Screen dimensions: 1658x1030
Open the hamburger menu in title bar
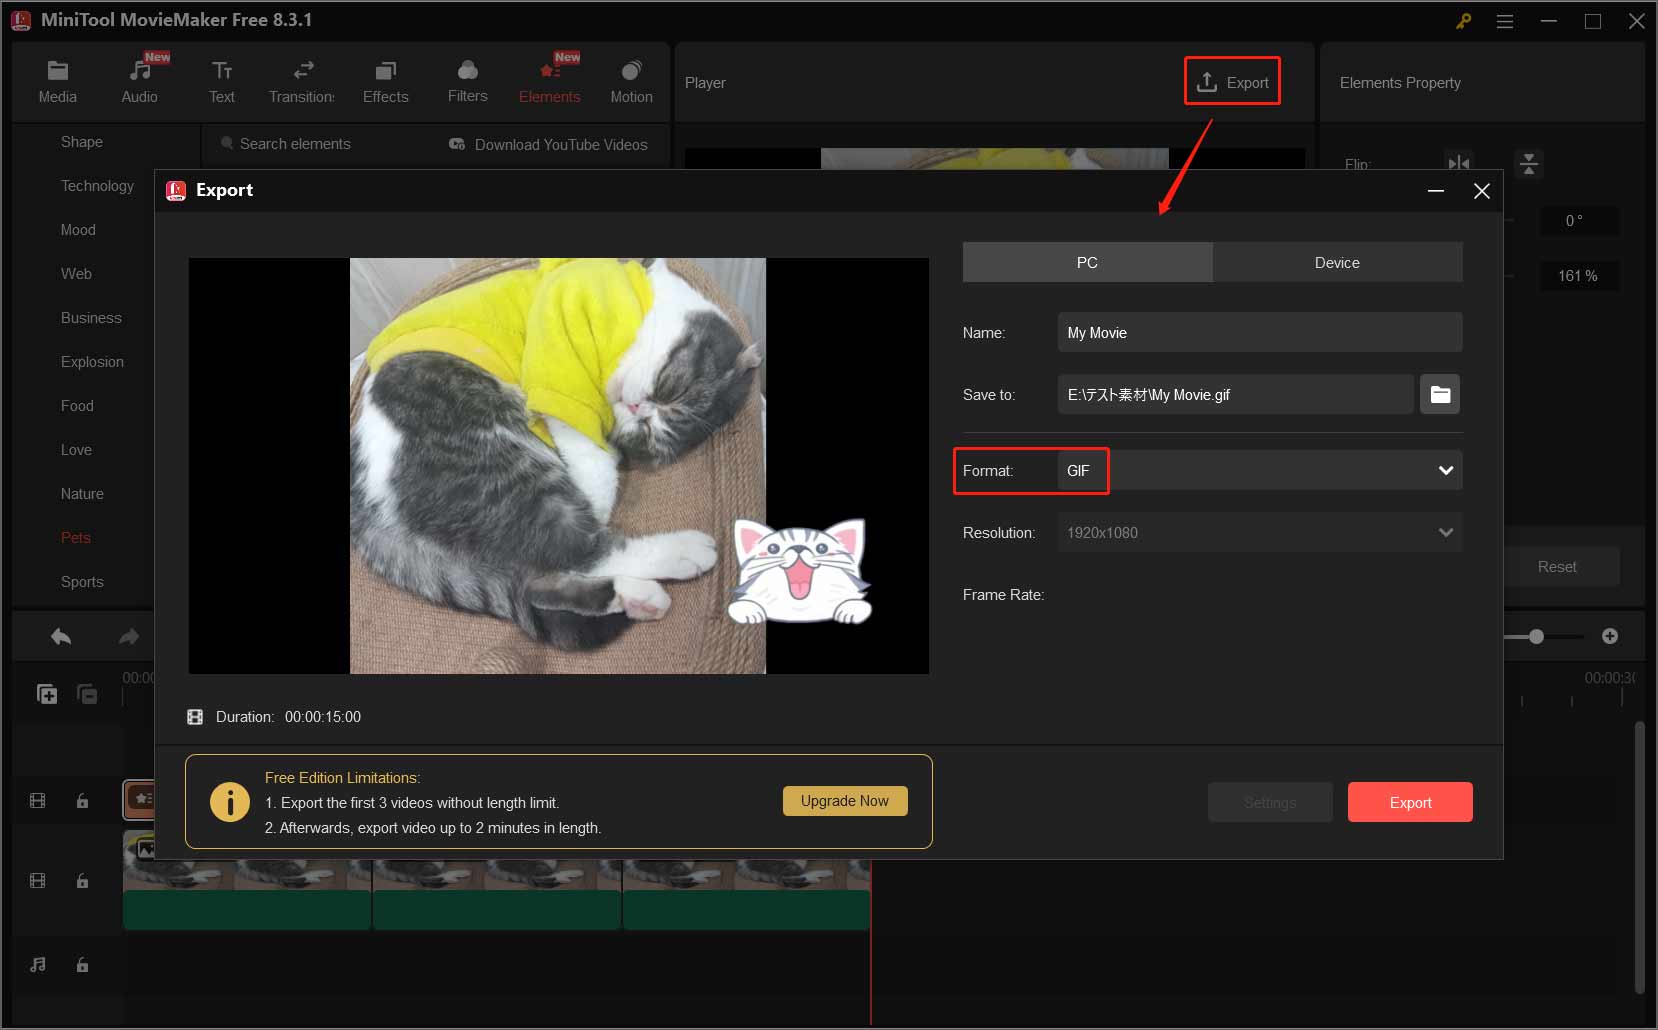[1504, 21]
